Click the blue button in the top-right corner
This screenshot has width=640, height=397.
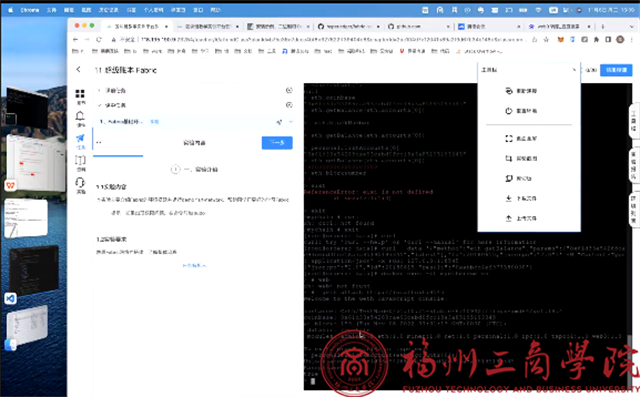coord(616,70)
